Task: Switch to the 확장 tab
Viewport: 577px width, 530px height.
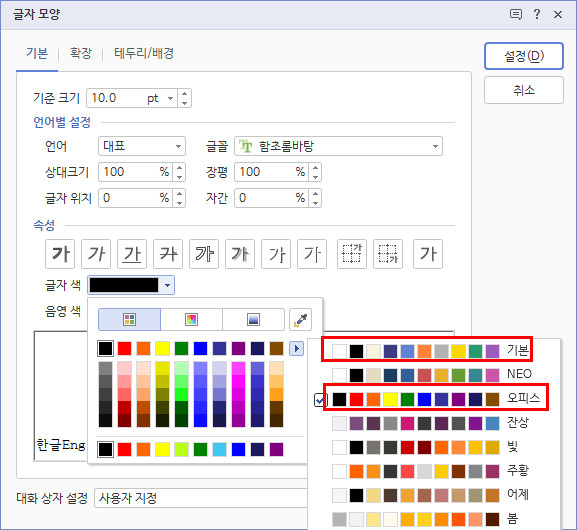Action: [81, 53]
